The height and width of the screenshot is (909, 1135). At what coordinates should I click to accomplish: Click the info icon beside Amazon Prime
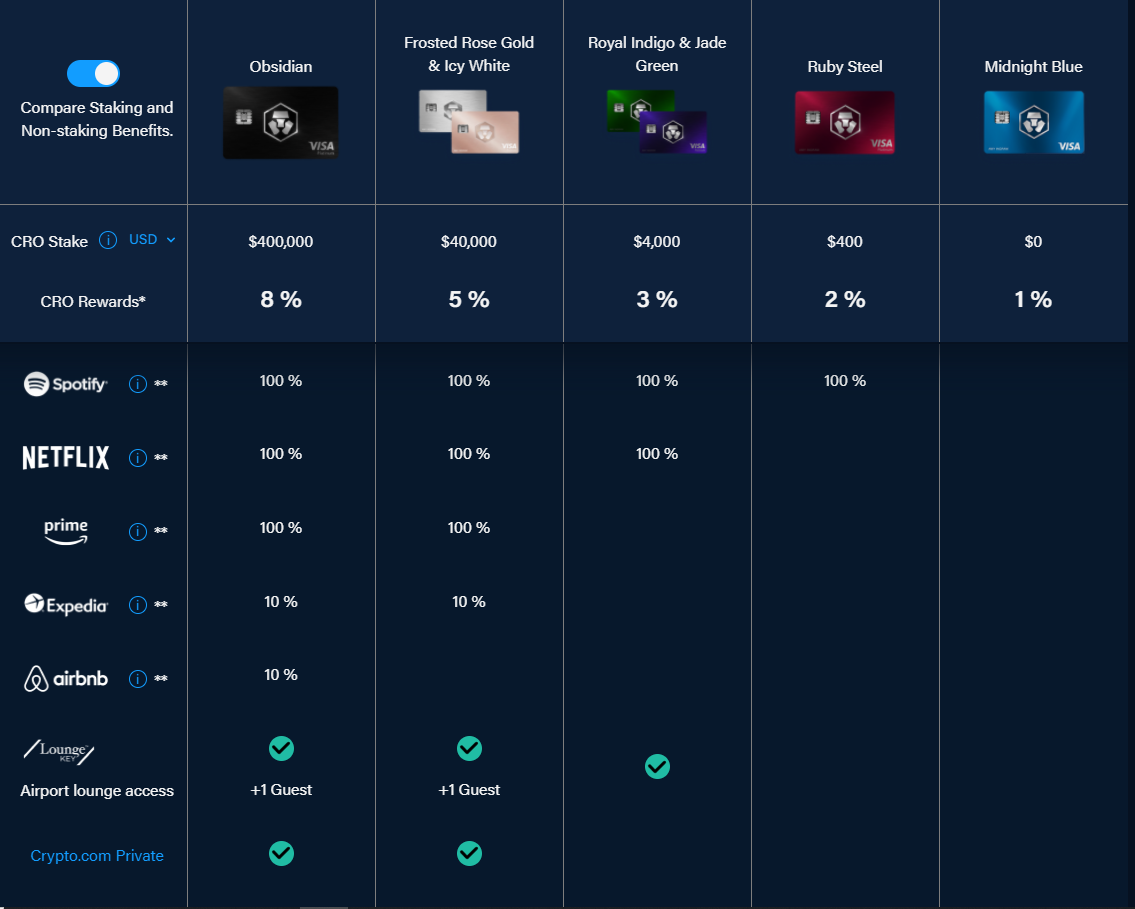[138, 531]
